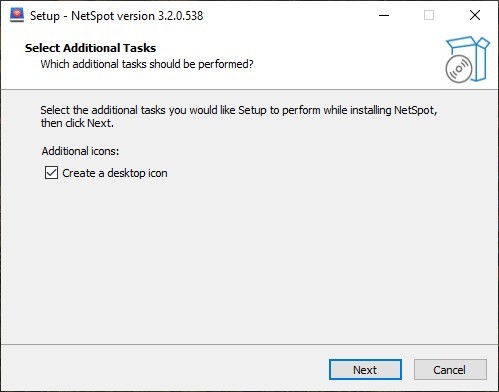
Task: Close the NetSpot Setup window
Action: pyautogui.click(x=475, y=15)
